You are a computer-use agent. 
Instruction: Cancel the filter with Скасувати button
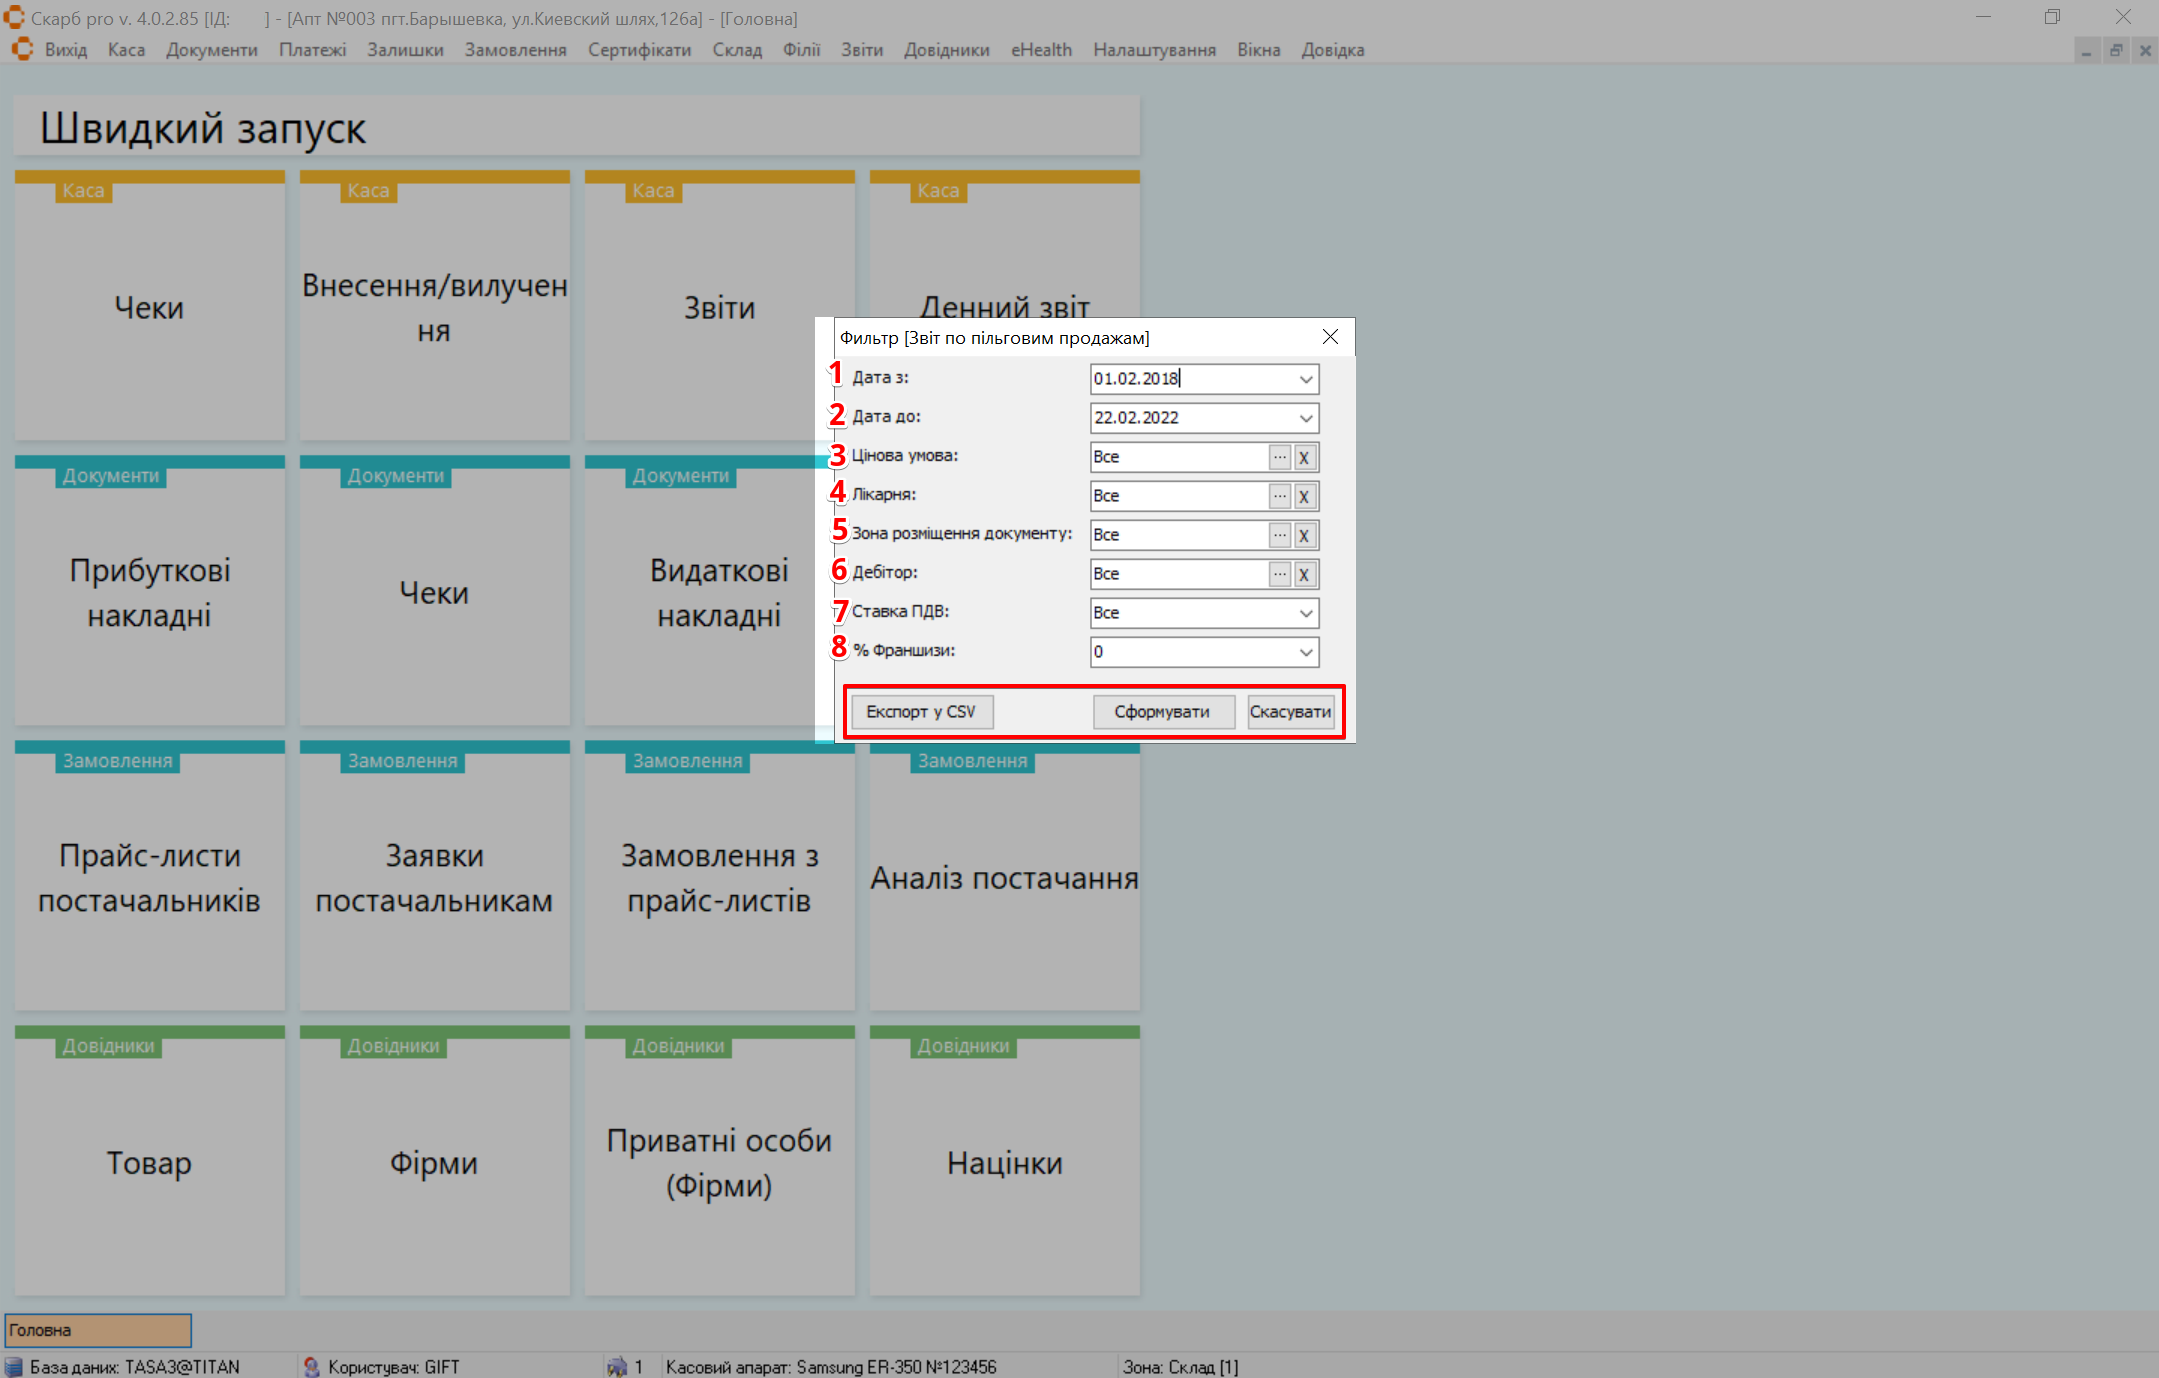point(1290,712)
